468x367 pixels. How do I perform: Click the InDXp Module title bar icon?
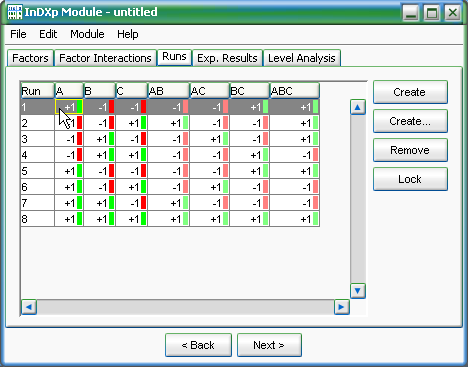pyautogui.click(x=15, y=12)
